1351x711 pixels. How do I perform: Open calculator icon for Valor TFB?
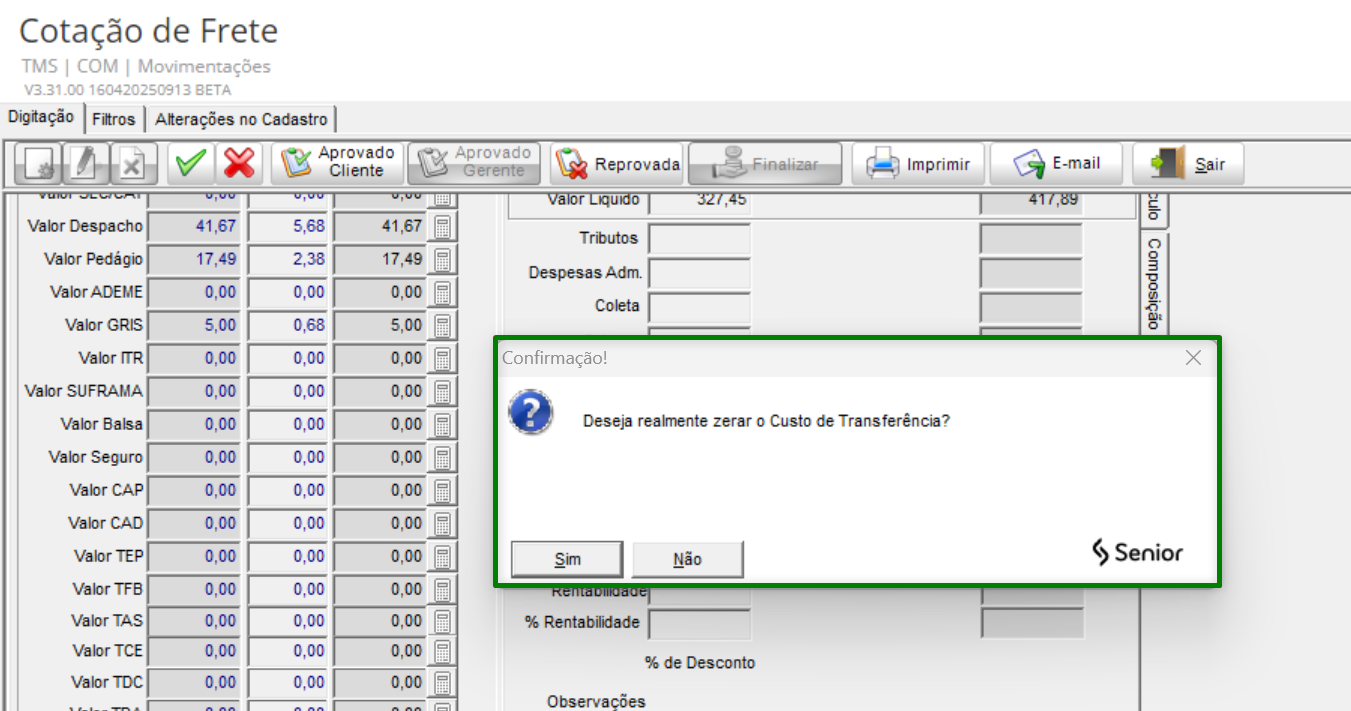tap(442, 590)
